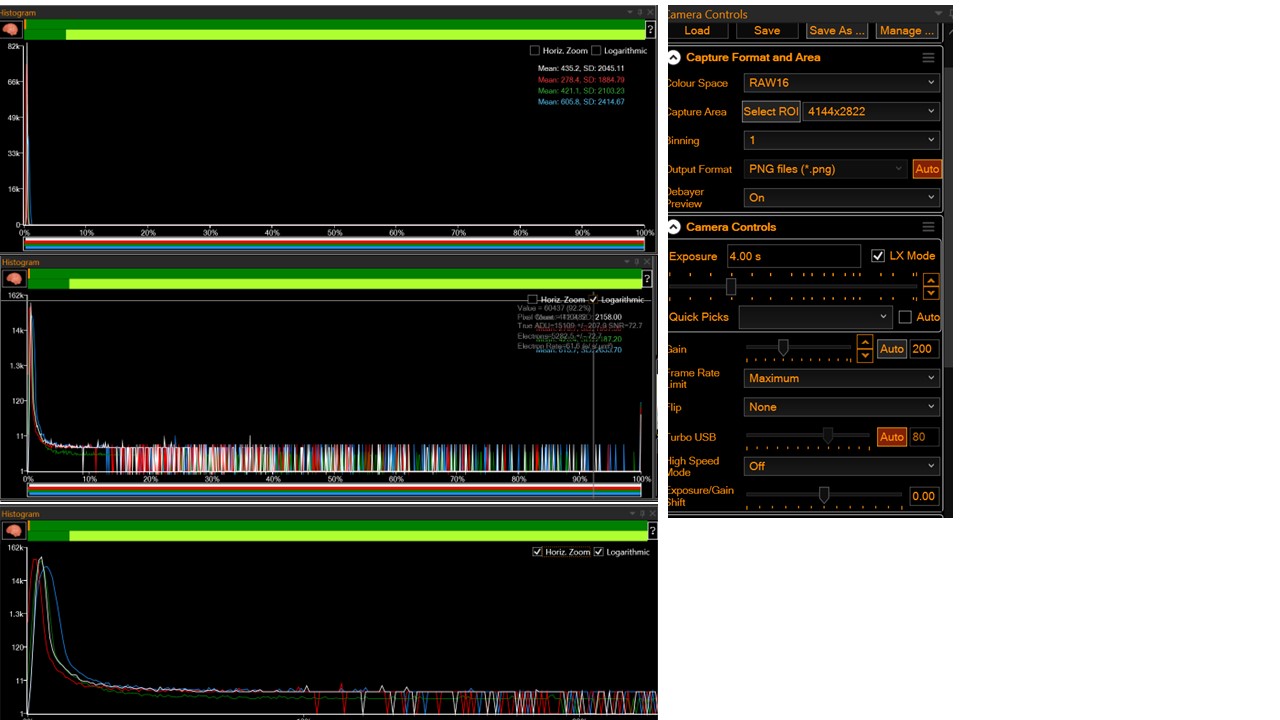This screenshot has height=720, width=1280.
Task: Open help with the question mark in the top histogram
Action: pos(651,30)
